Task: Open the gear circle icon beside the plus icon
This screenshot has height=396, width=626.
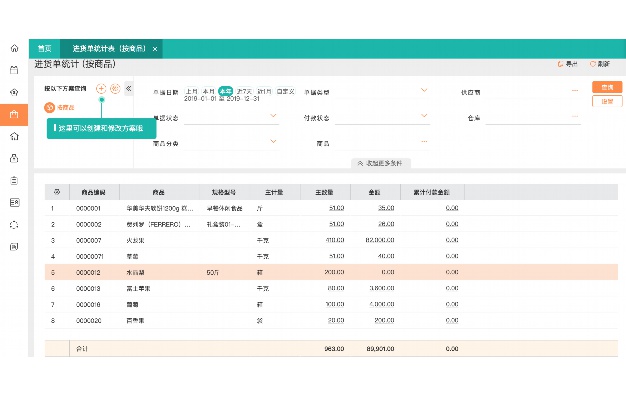Action: (115, 89)
